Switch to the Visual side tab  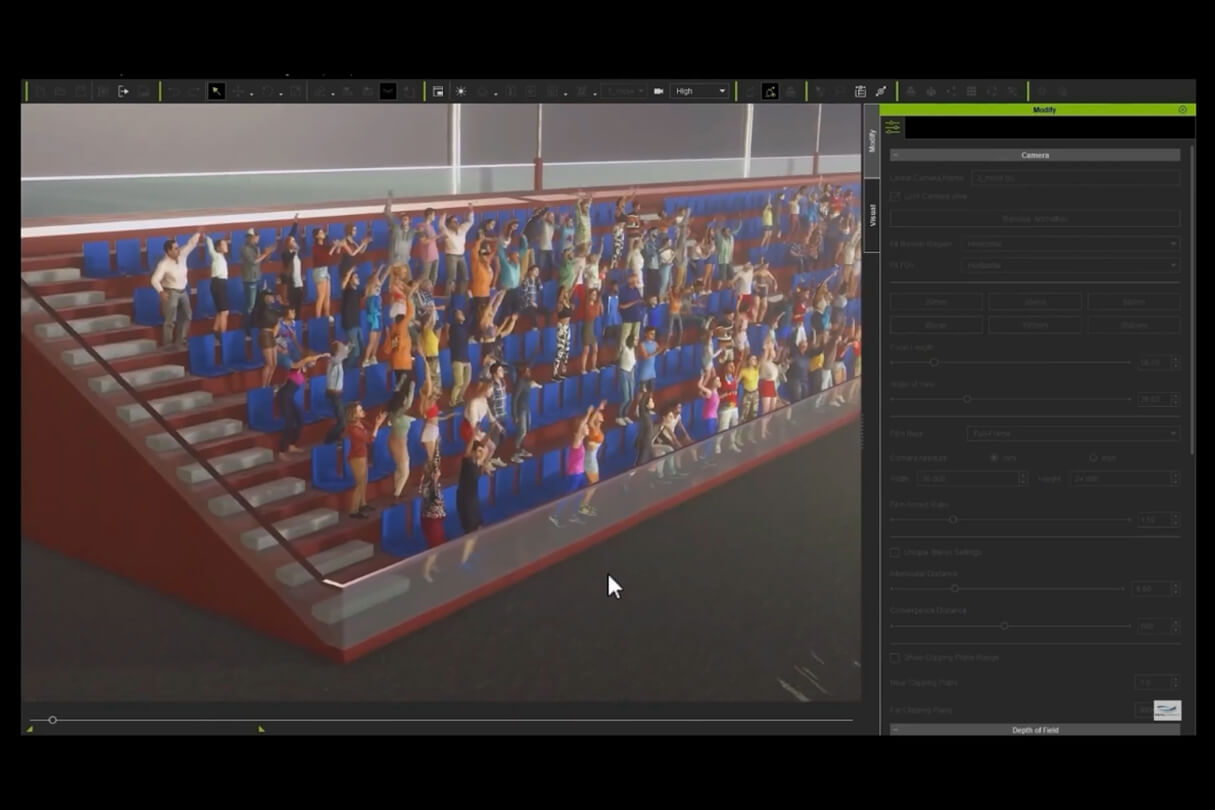point(872,214)
